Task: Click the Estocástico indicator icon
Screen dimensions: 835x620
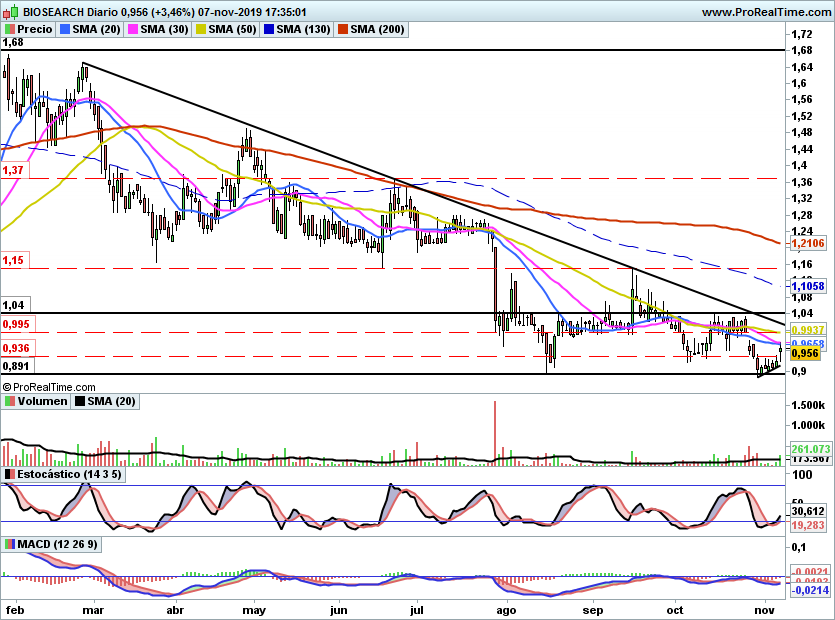Action: click(10, 474)
